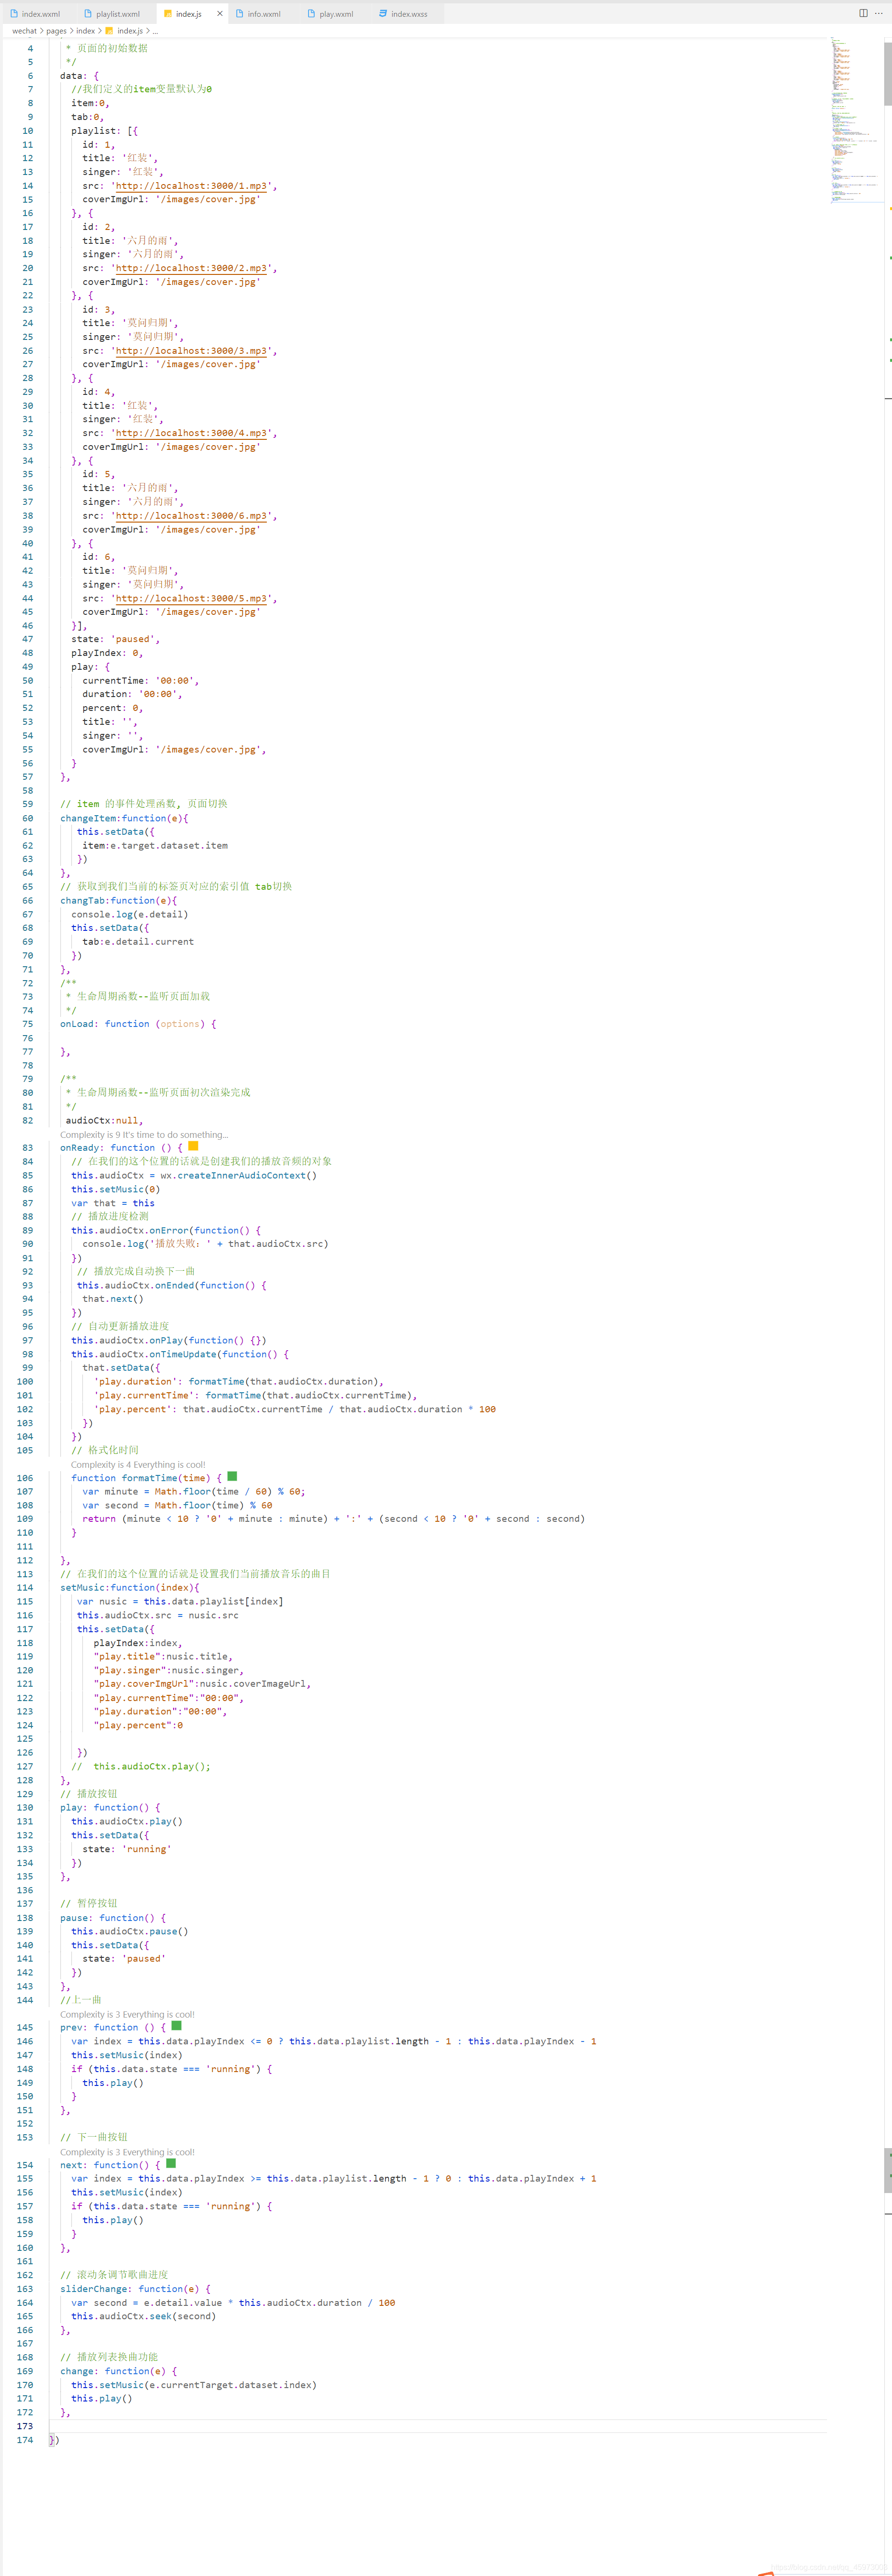
Task: Open the localhost:3000/3.mp3 link
Action: (191, 351)
